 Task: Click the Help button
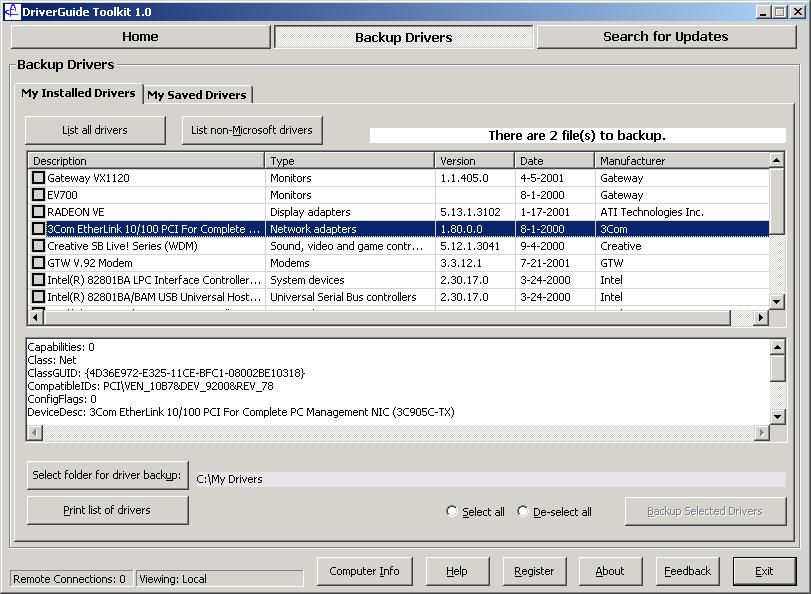tap(457, 571)
